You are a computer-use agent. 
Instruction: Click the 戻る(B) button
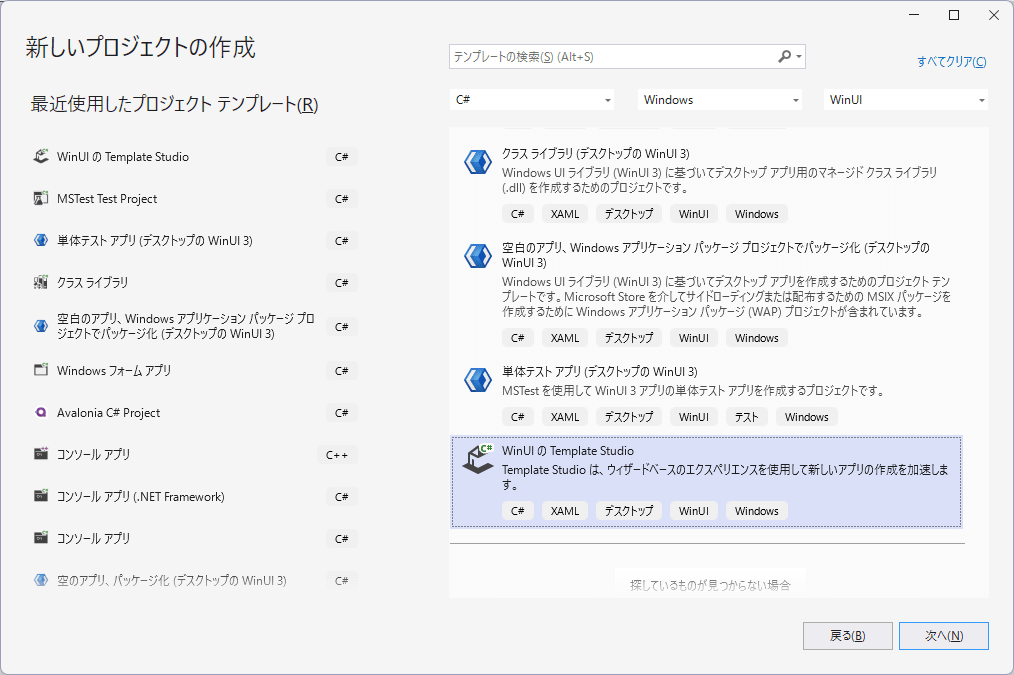pyautogui.click(x=848, y=636)
